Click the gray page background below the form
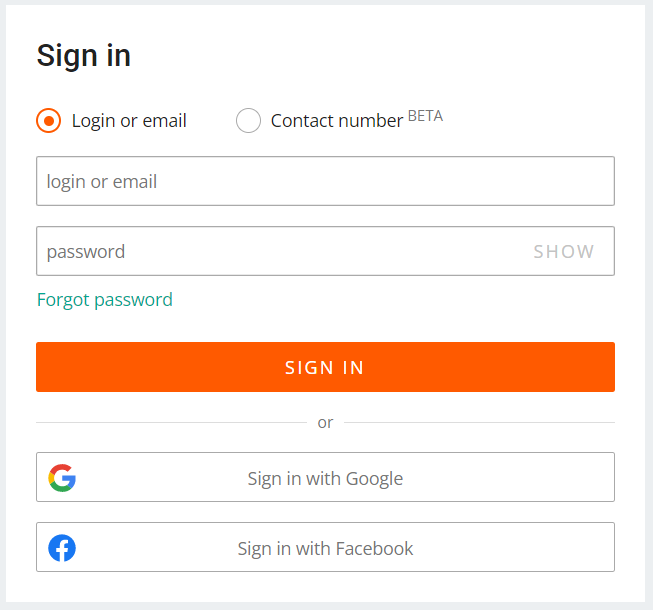 pos(325,606)
